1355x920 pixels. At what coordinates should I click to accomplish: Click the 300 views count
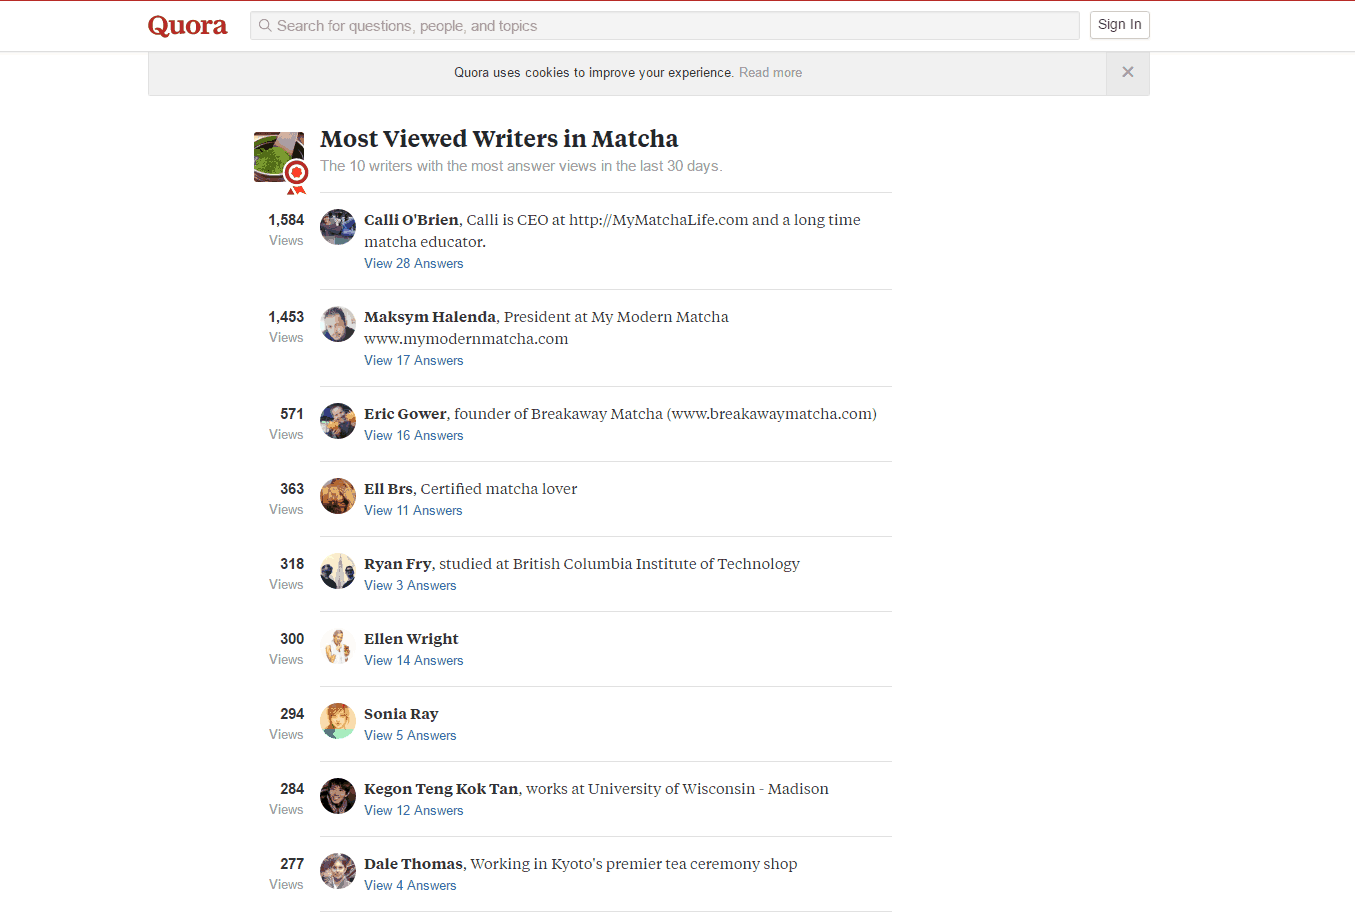coord(292,639)
